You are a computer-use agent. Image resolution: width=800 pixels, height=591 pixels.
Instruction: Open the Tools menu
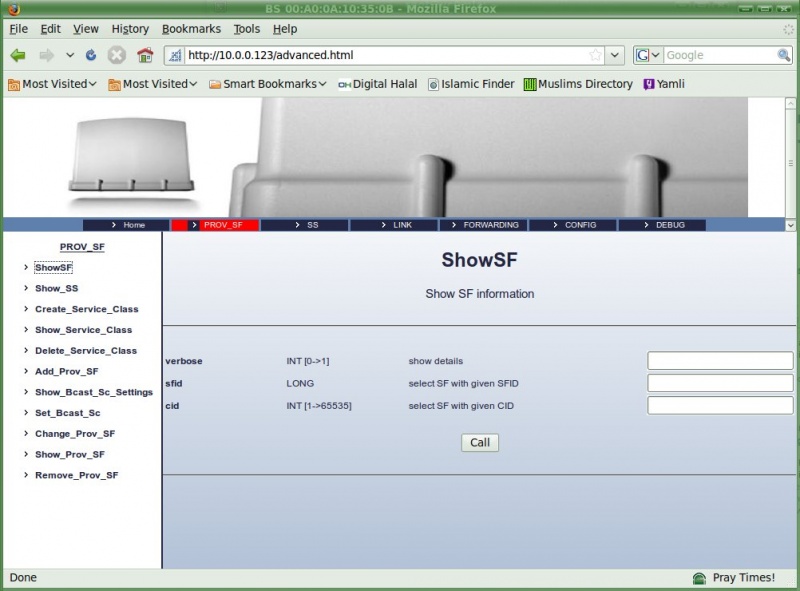[x=247, y=29]
